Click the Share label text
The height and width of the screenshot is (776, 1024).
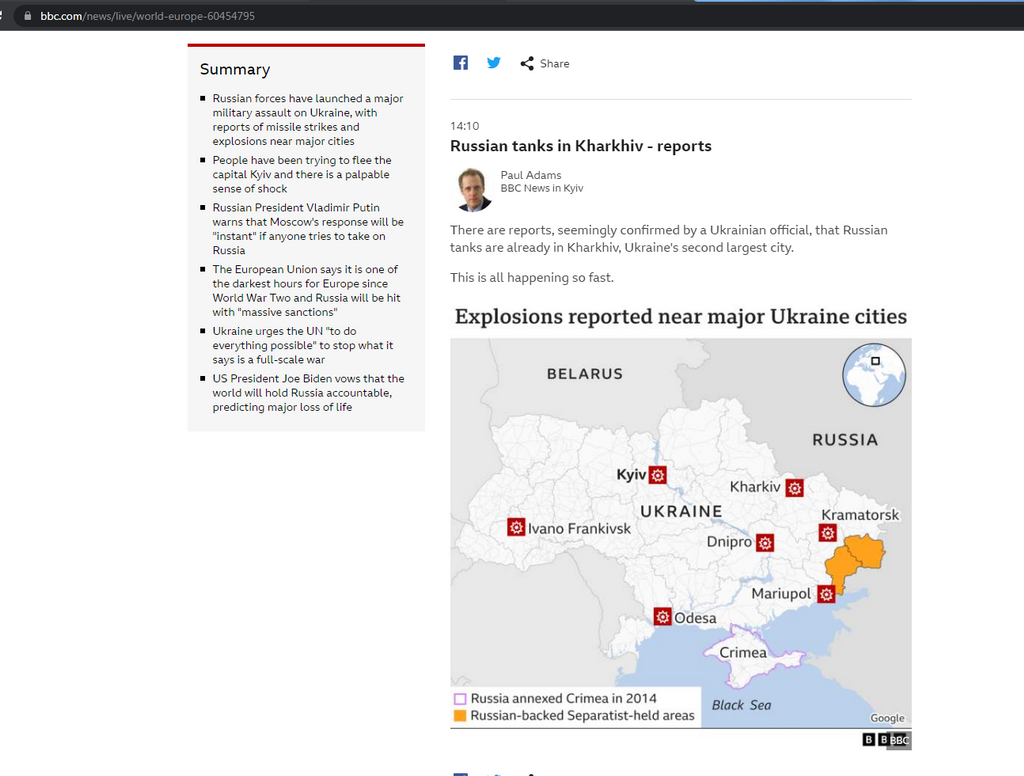point(554,63)
